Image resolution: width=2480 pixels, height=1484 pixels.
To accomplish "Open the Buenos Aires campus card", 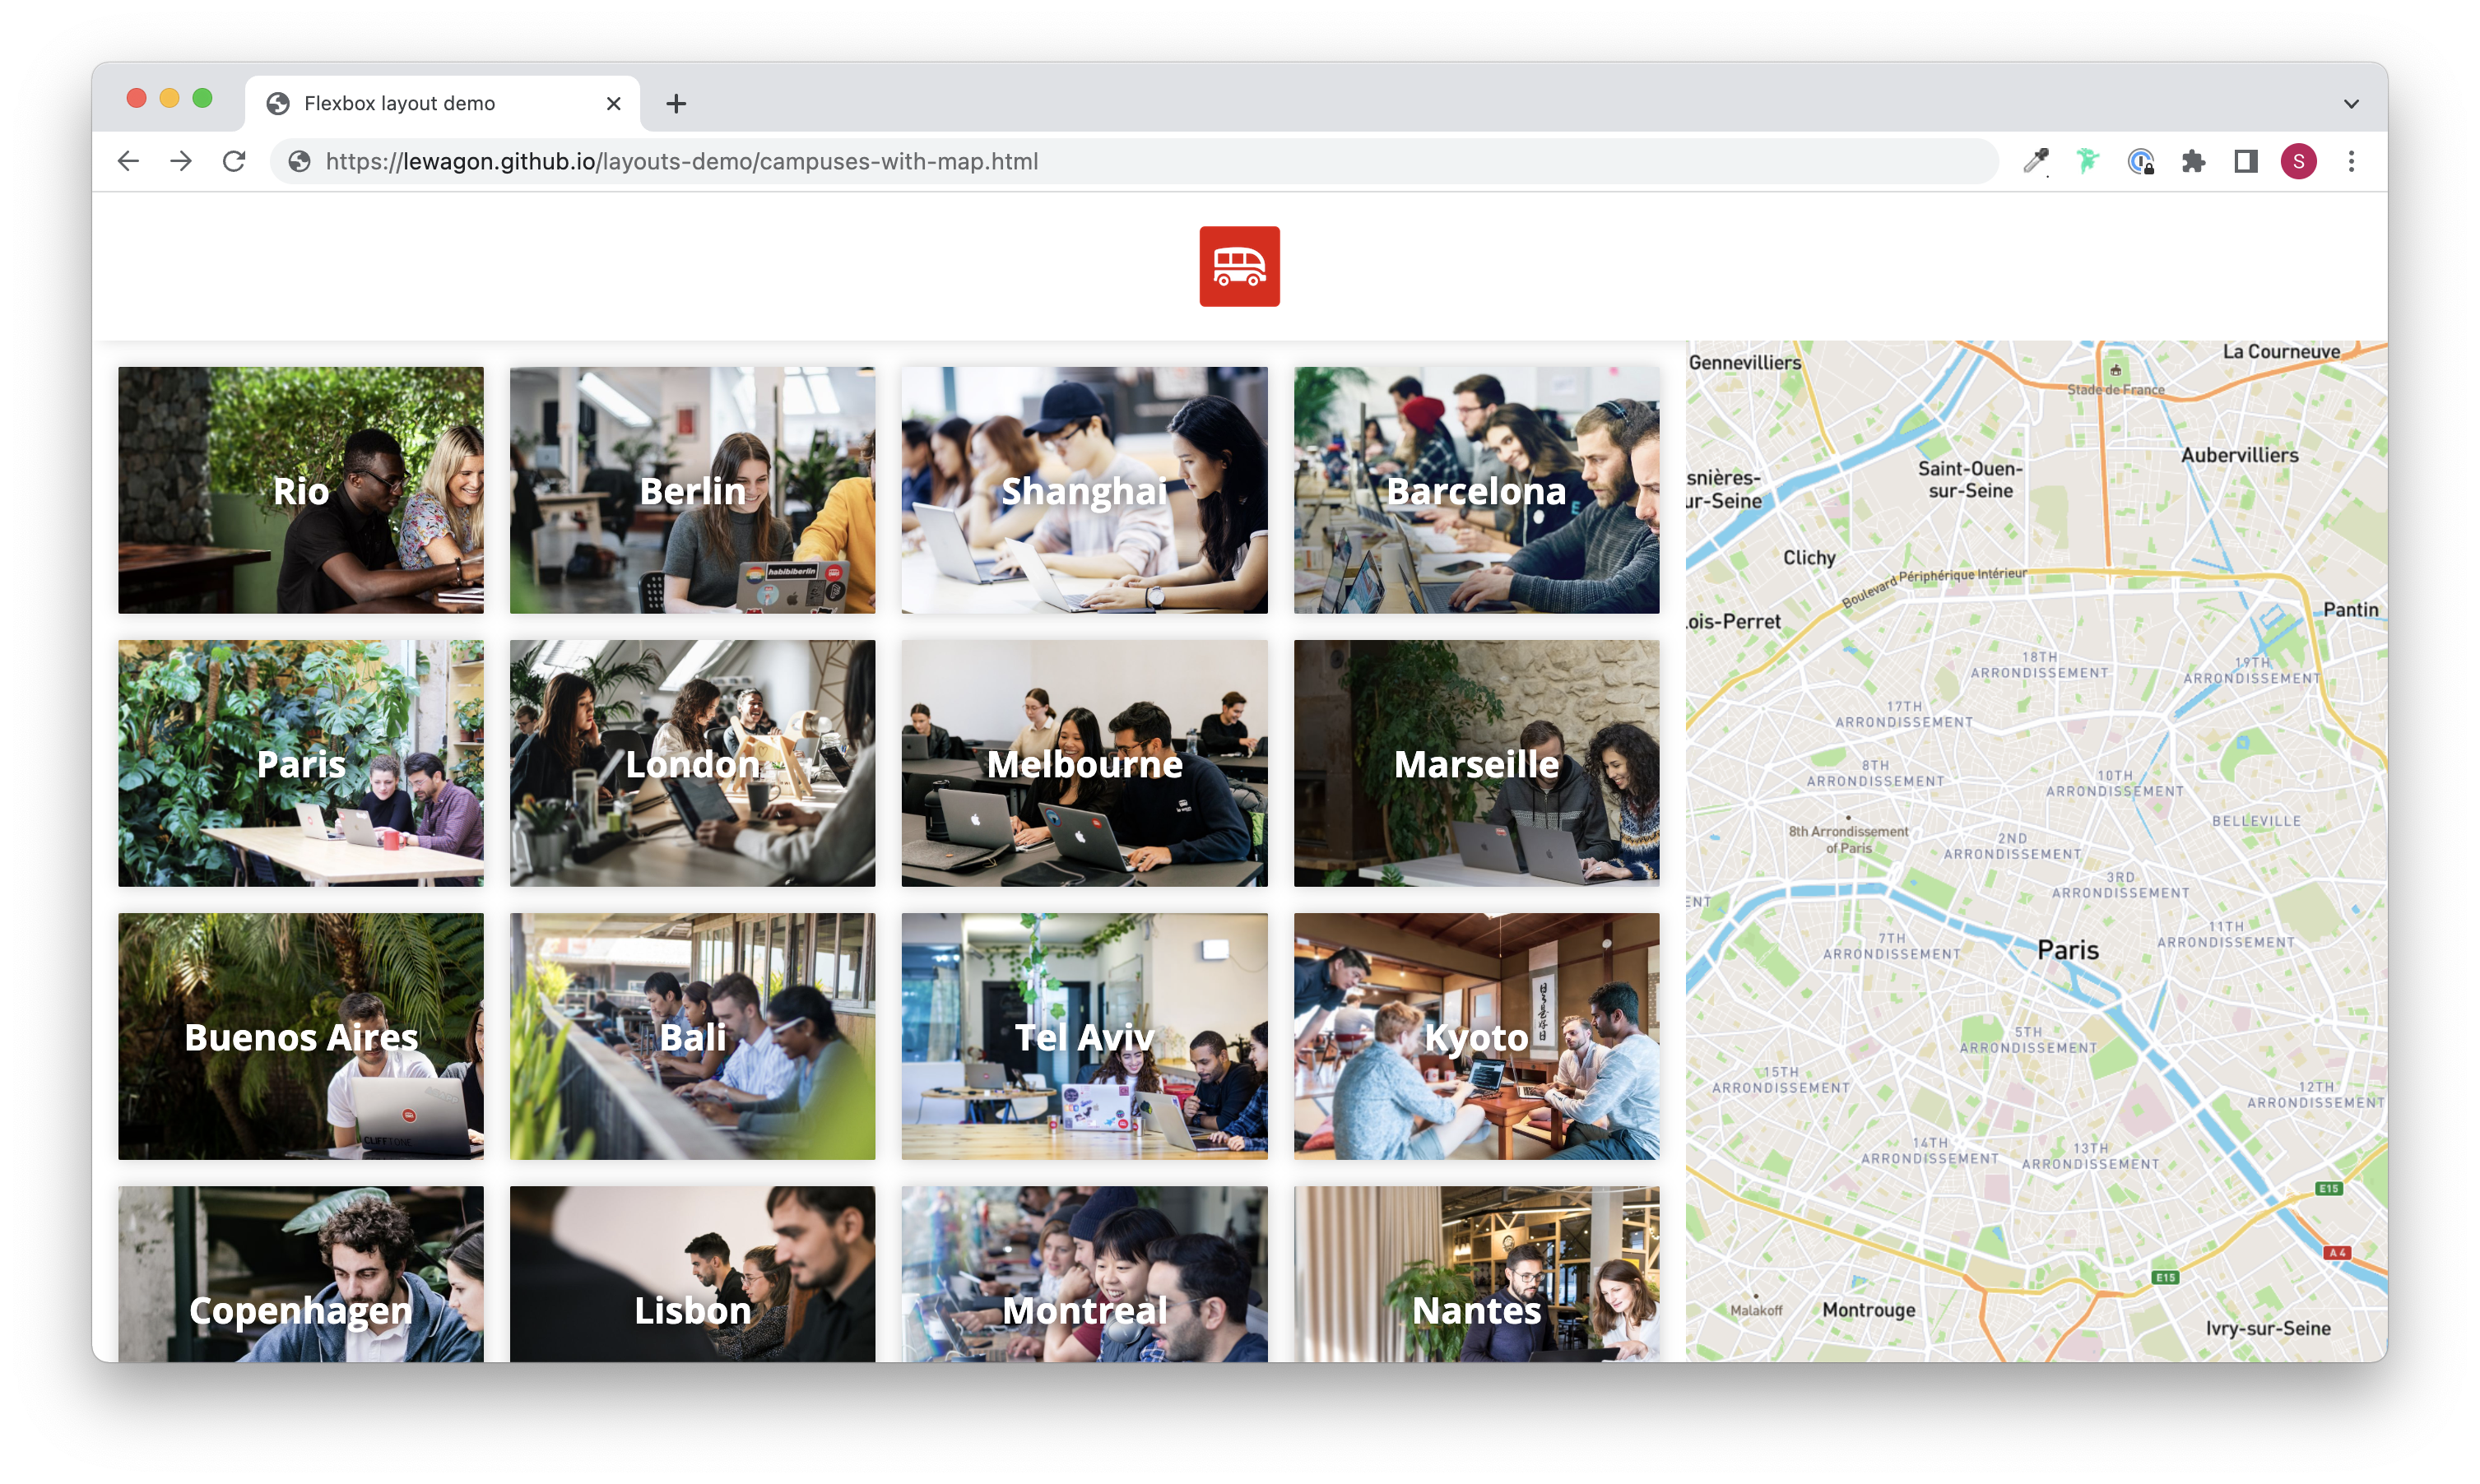I will pos(301,1036).
